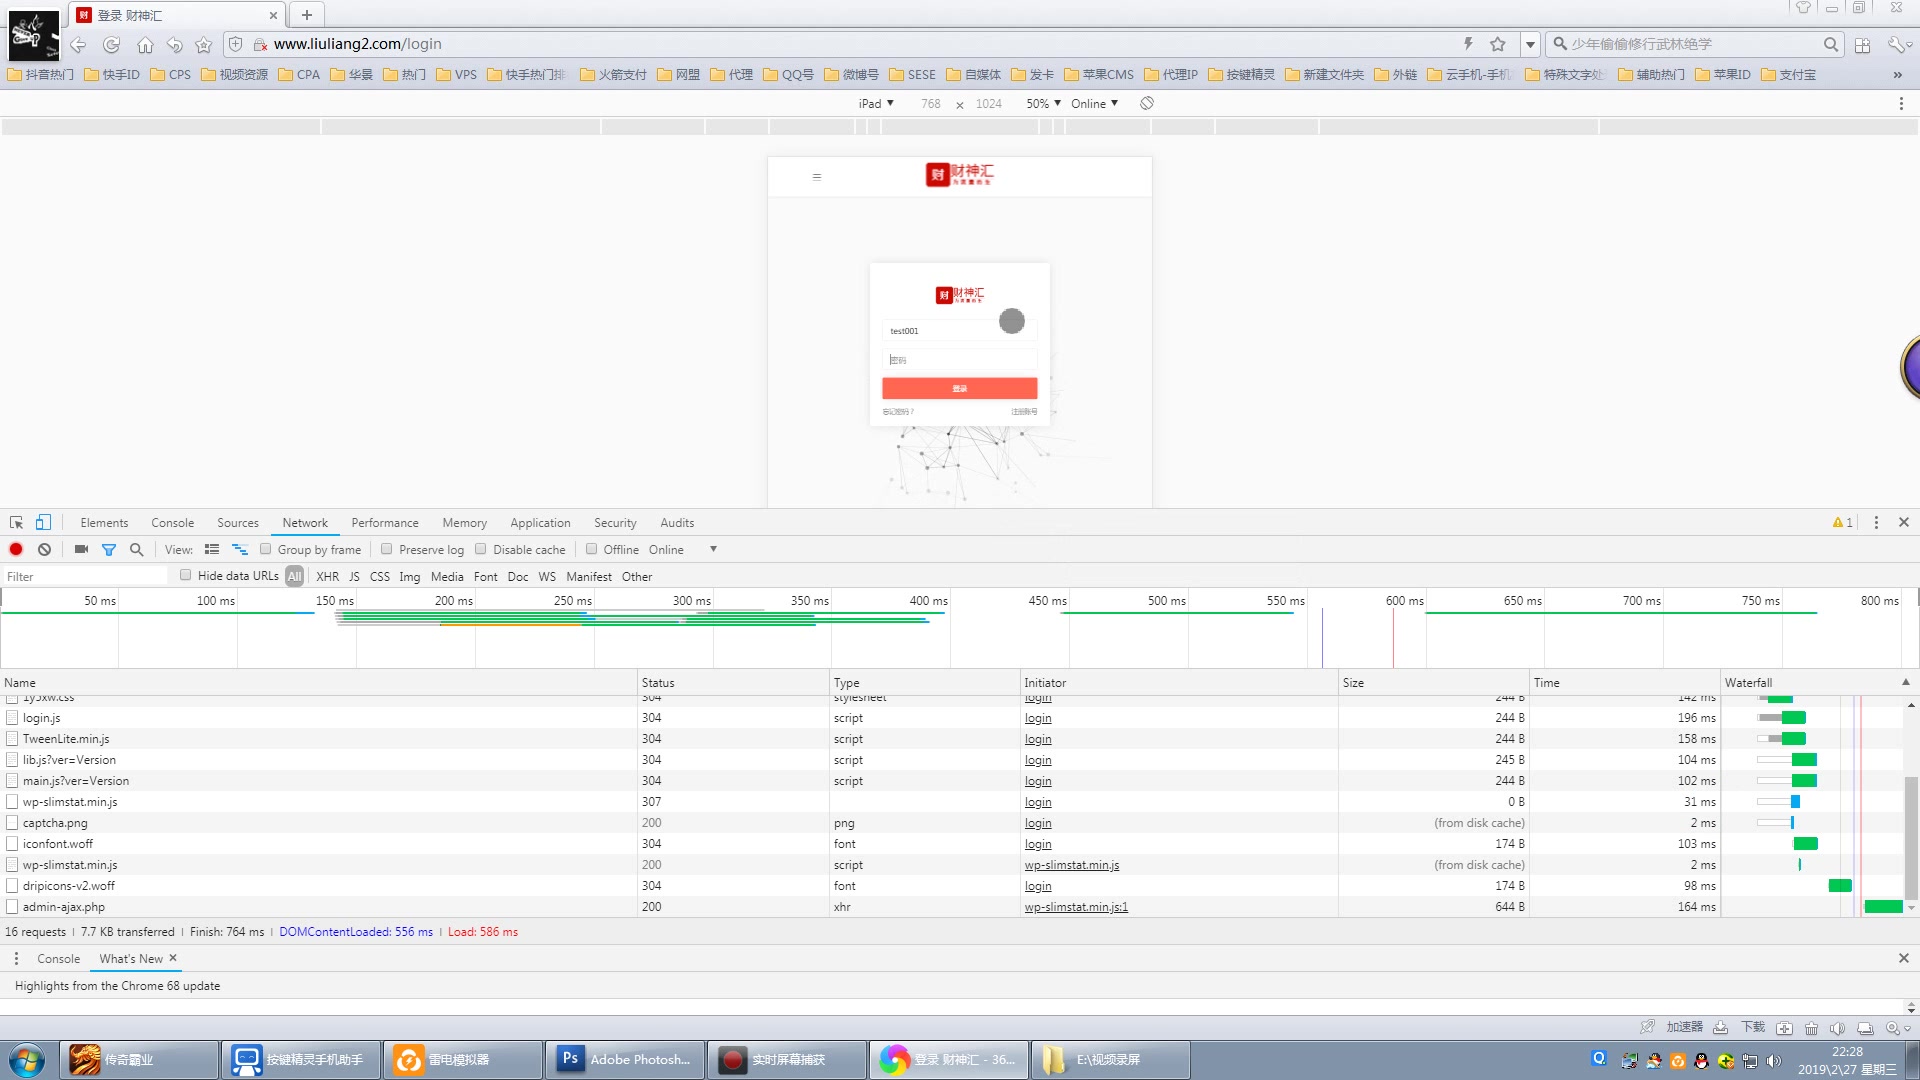Open the iPad device dropdown
The width and height of the screenshot is (1920, 1080).
(876, 103)
